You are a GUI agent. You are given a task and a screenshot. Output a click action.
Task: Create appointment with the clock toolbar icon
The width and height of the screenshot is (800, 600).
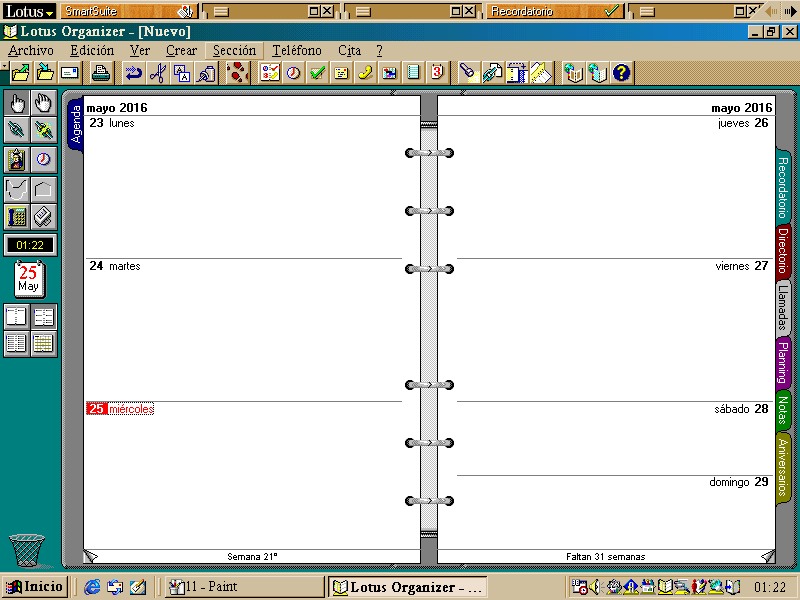293,72
